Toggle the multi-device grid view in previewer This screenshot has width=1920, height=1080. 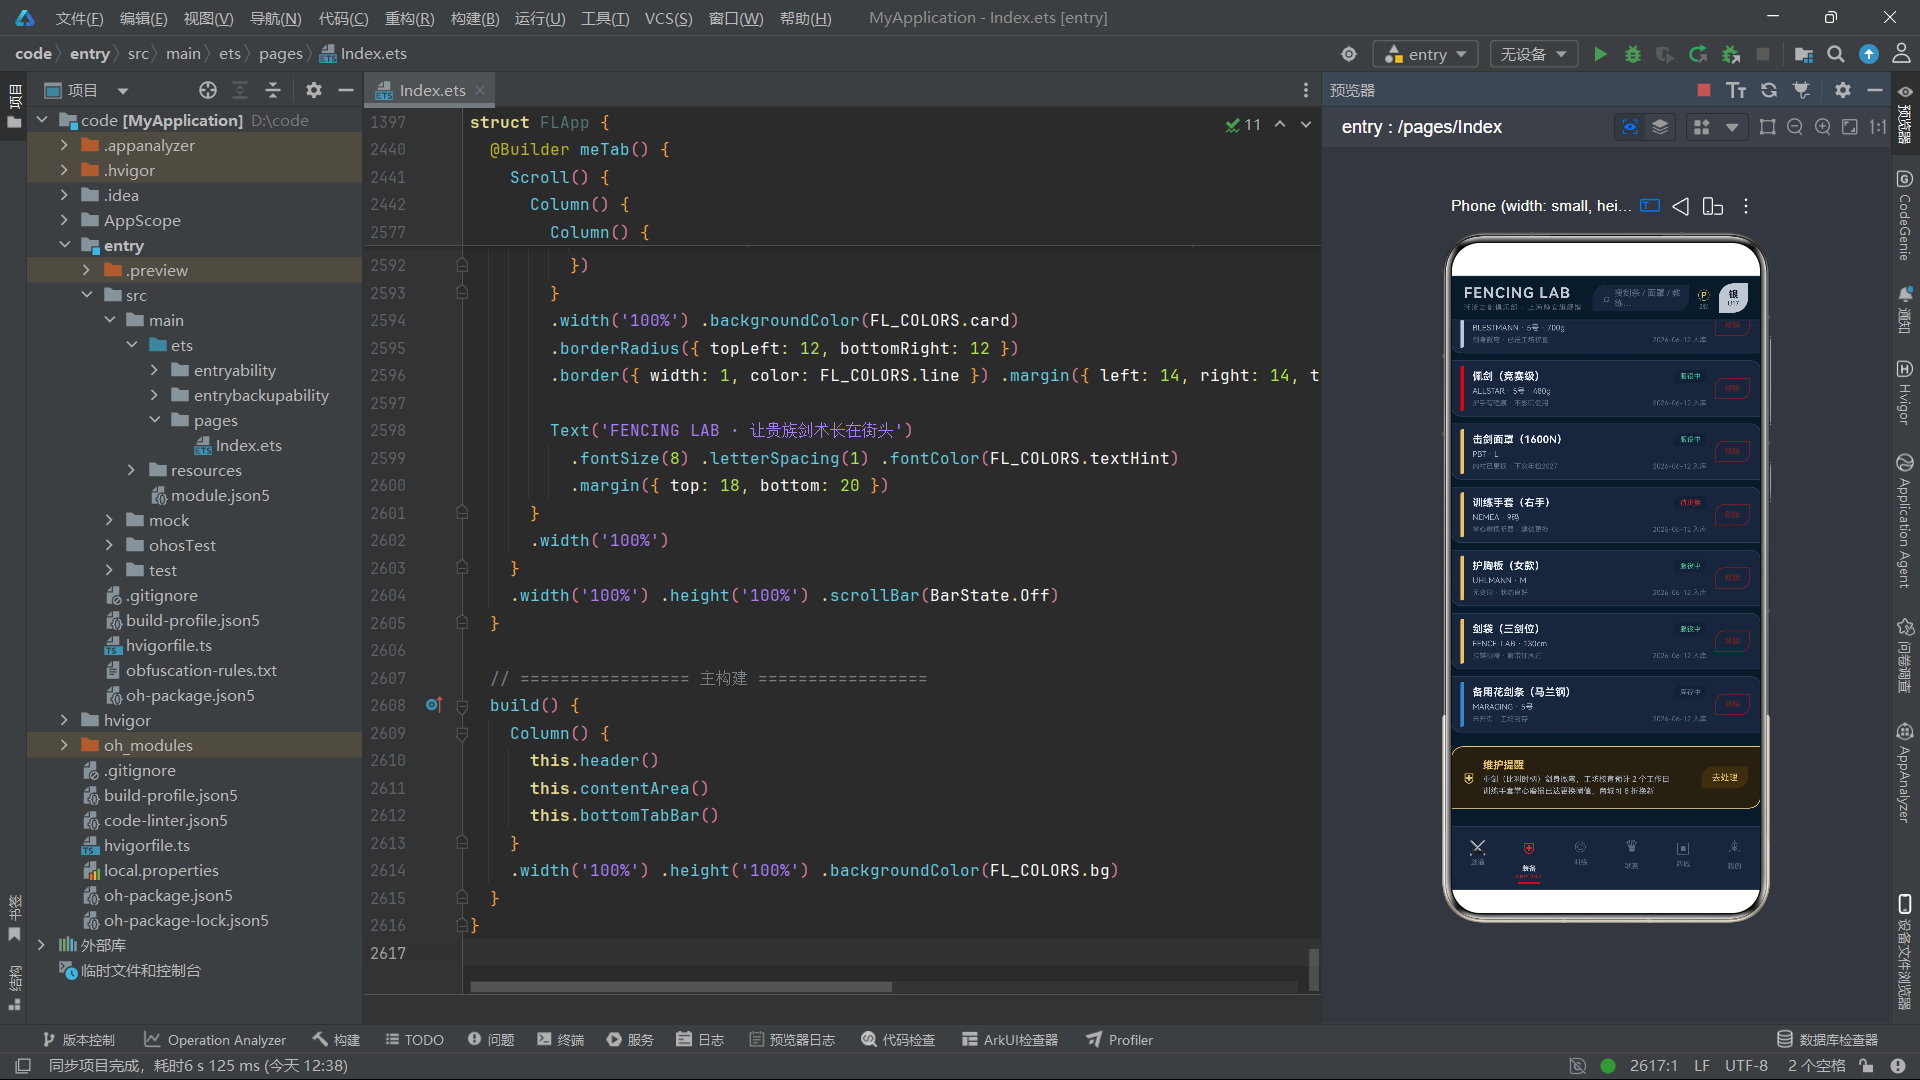point(1701,127)
